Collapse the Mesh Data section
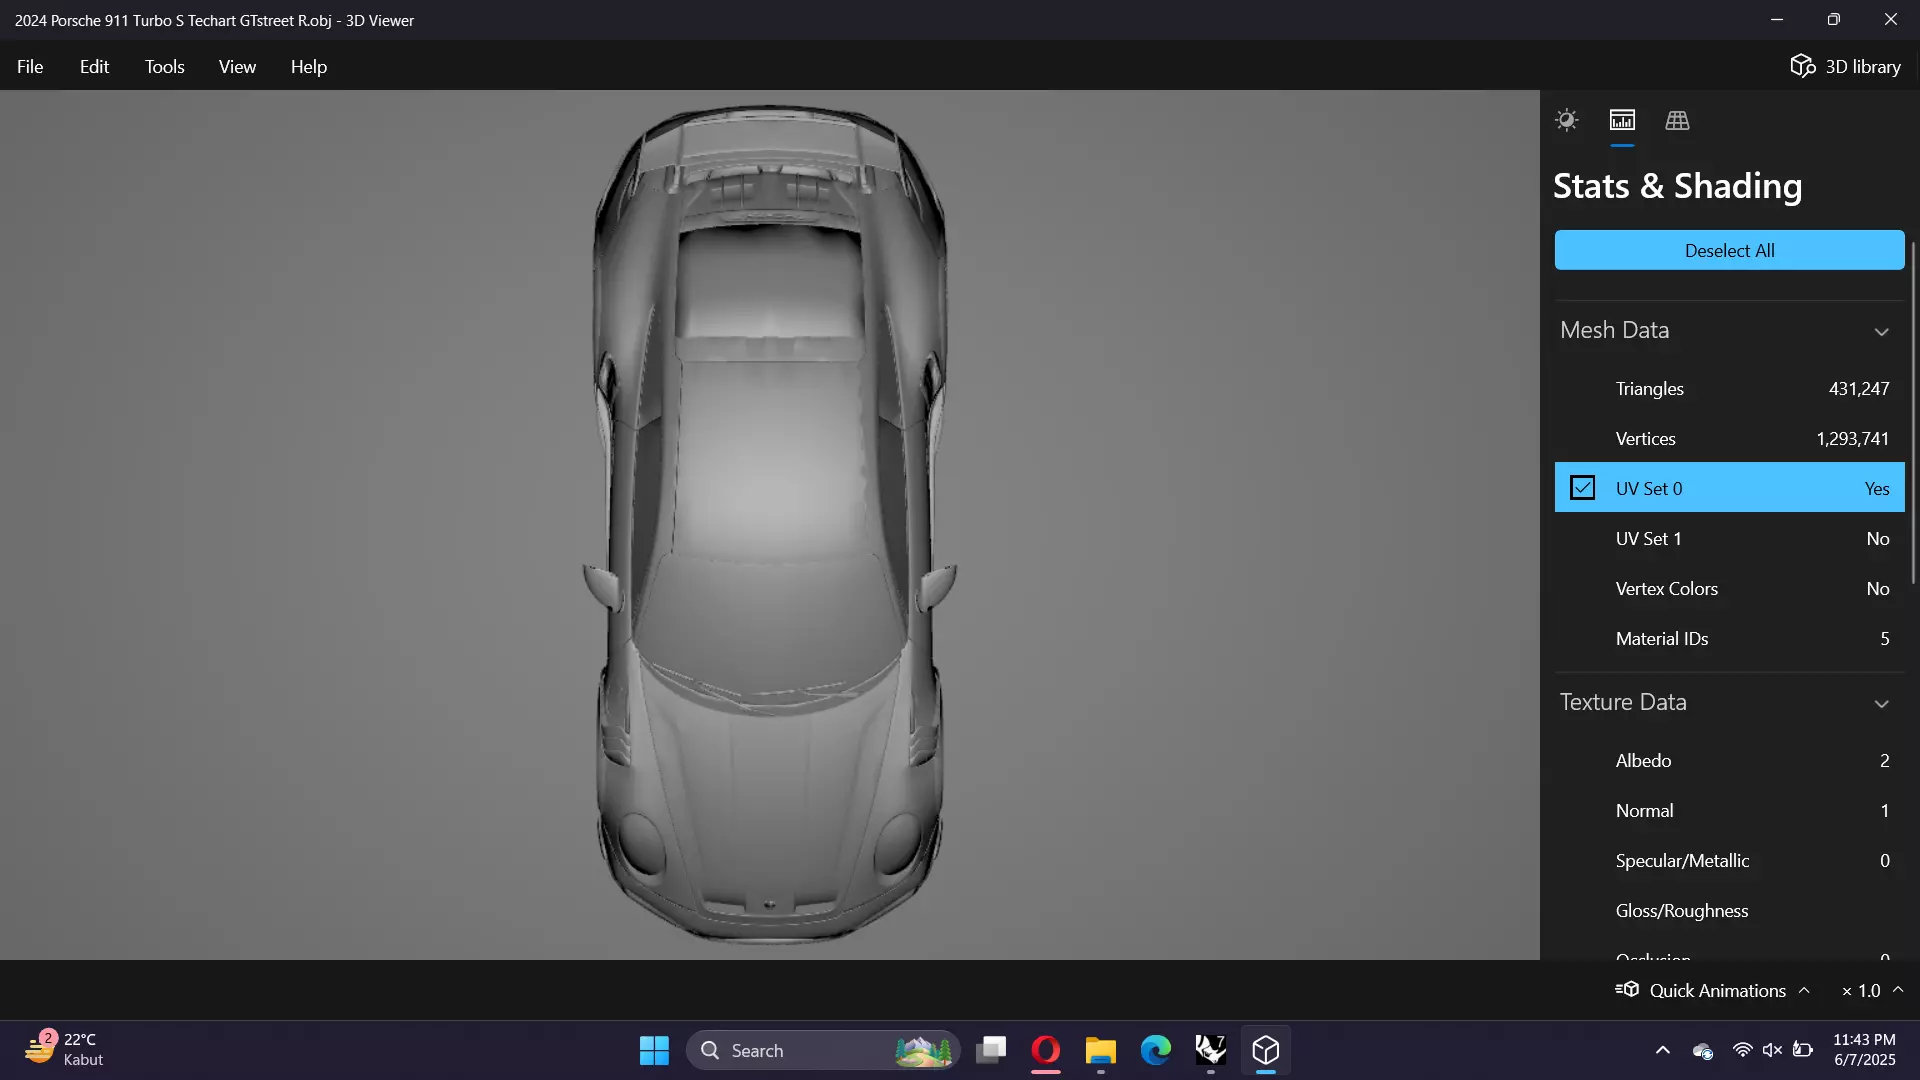The width and height of the screenshot is (1920, 1080). pyautogui.click(x=1881, y=331)
